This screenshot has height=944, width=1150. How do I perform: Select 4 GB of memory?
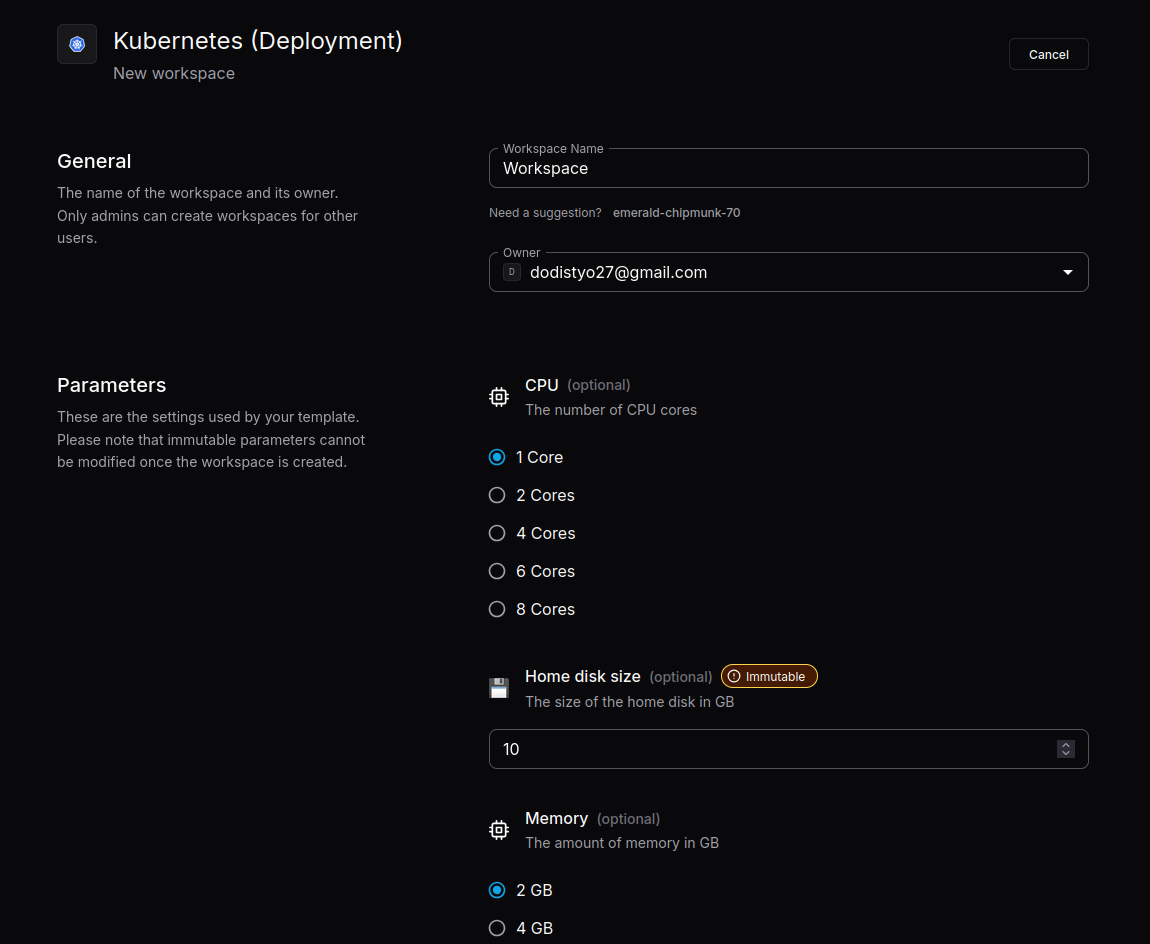(497, 928)
